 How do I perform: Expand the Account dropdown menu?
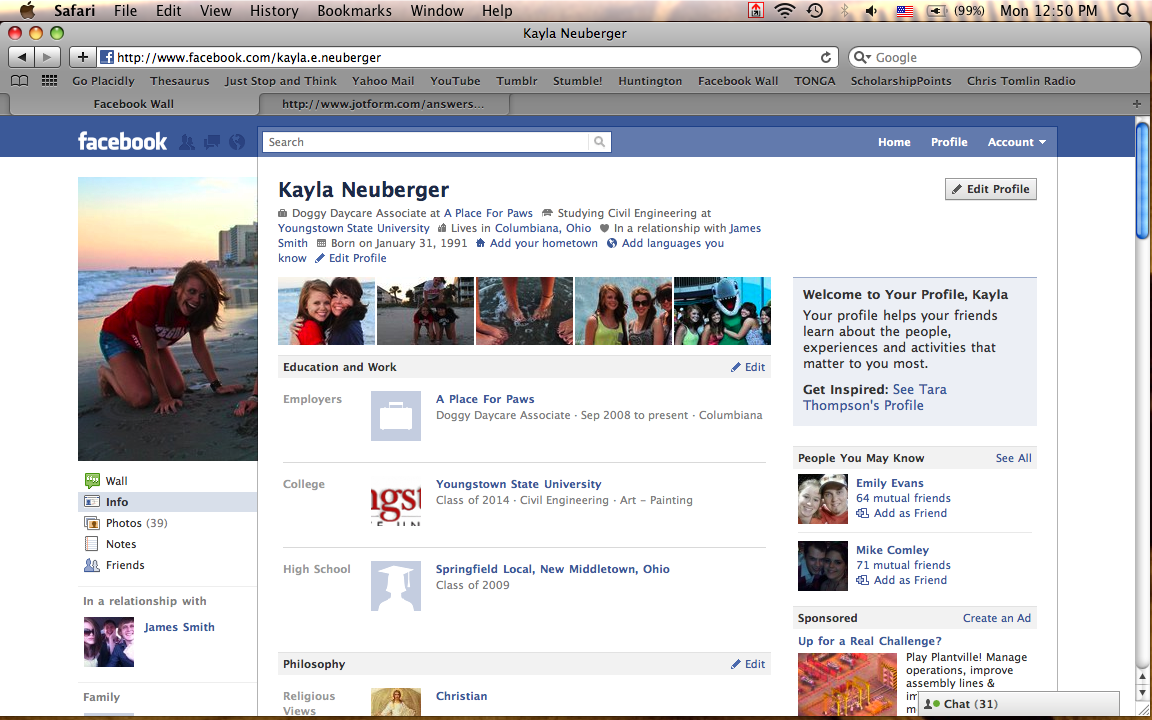coord(1016,142)
